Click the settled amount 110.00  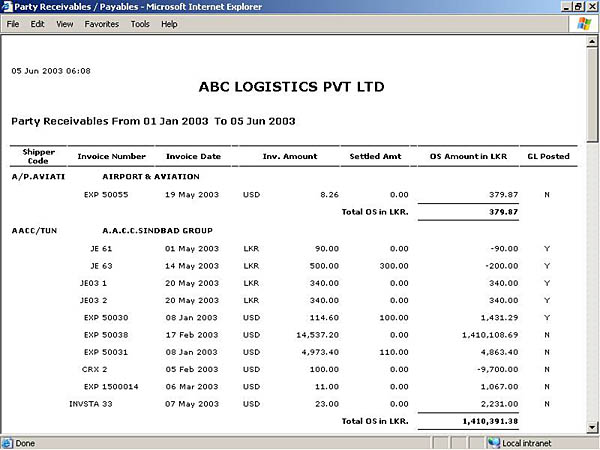[394, 352]
